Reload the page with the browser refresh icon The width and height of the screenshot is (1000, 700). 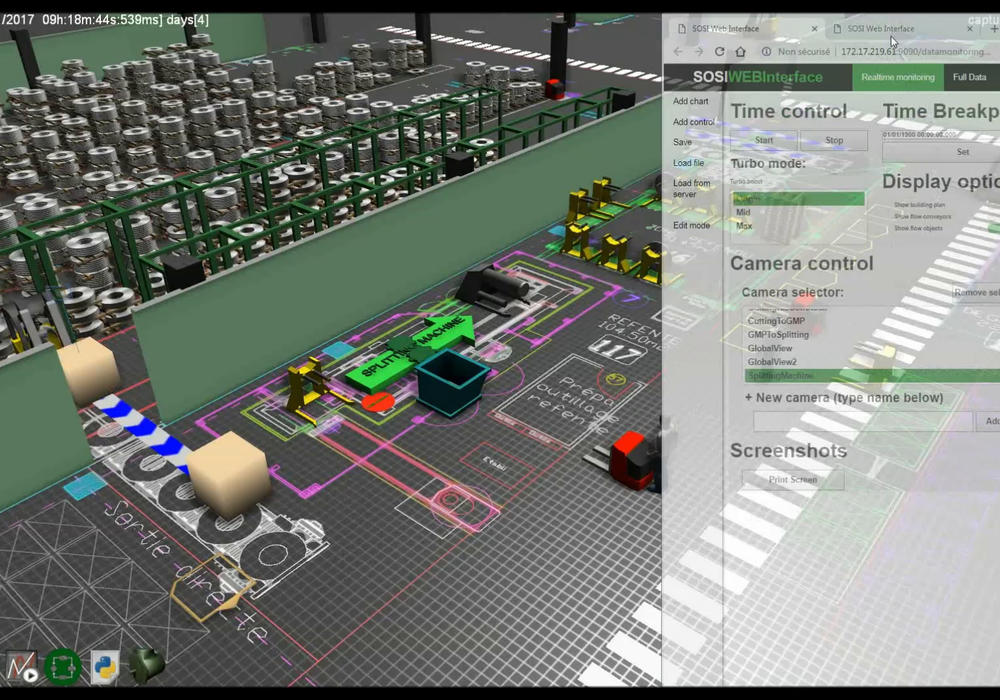(719, 51)
